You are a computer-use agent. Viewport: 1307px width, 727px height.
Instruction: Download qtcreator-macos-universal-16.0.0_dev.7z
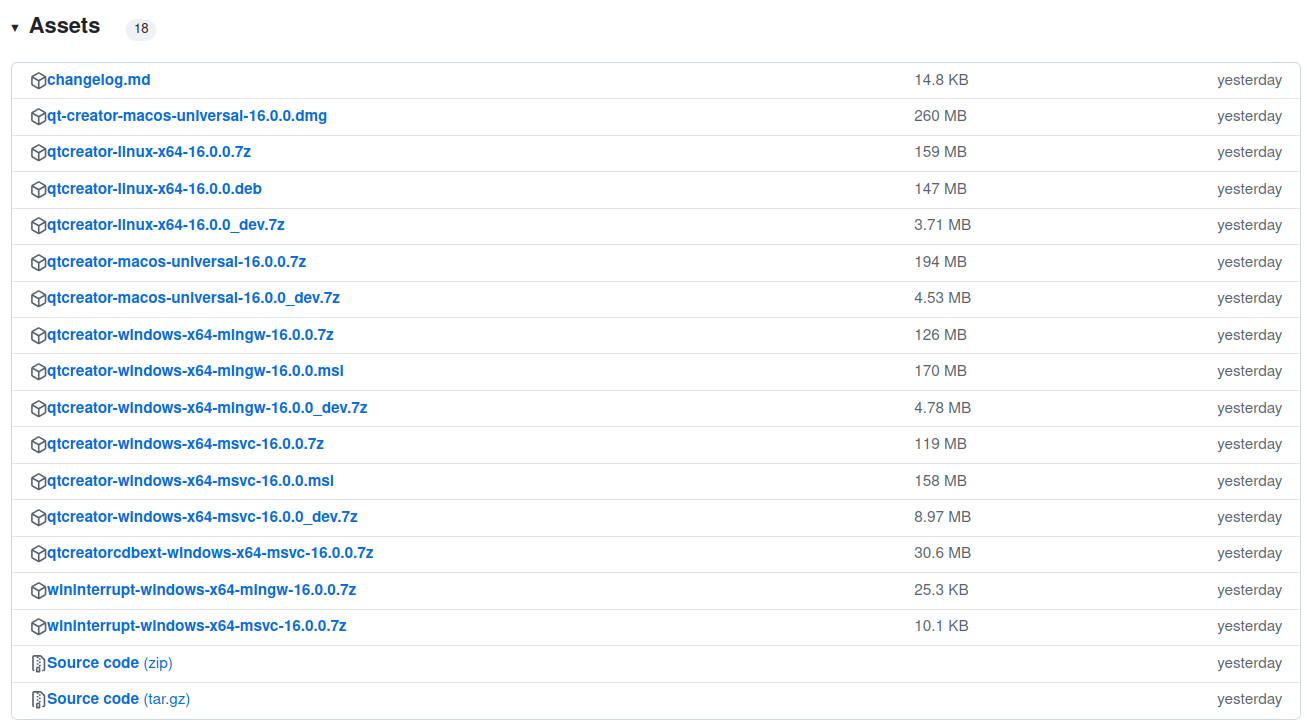[x=193, y=298]
